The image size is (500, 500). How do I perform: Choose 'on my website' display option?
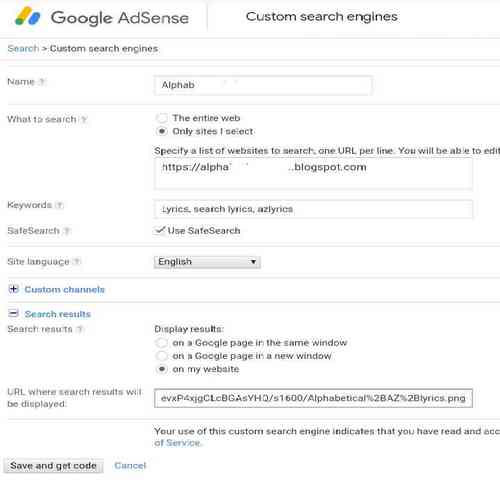pyautogui.click(x=162, y=369)
